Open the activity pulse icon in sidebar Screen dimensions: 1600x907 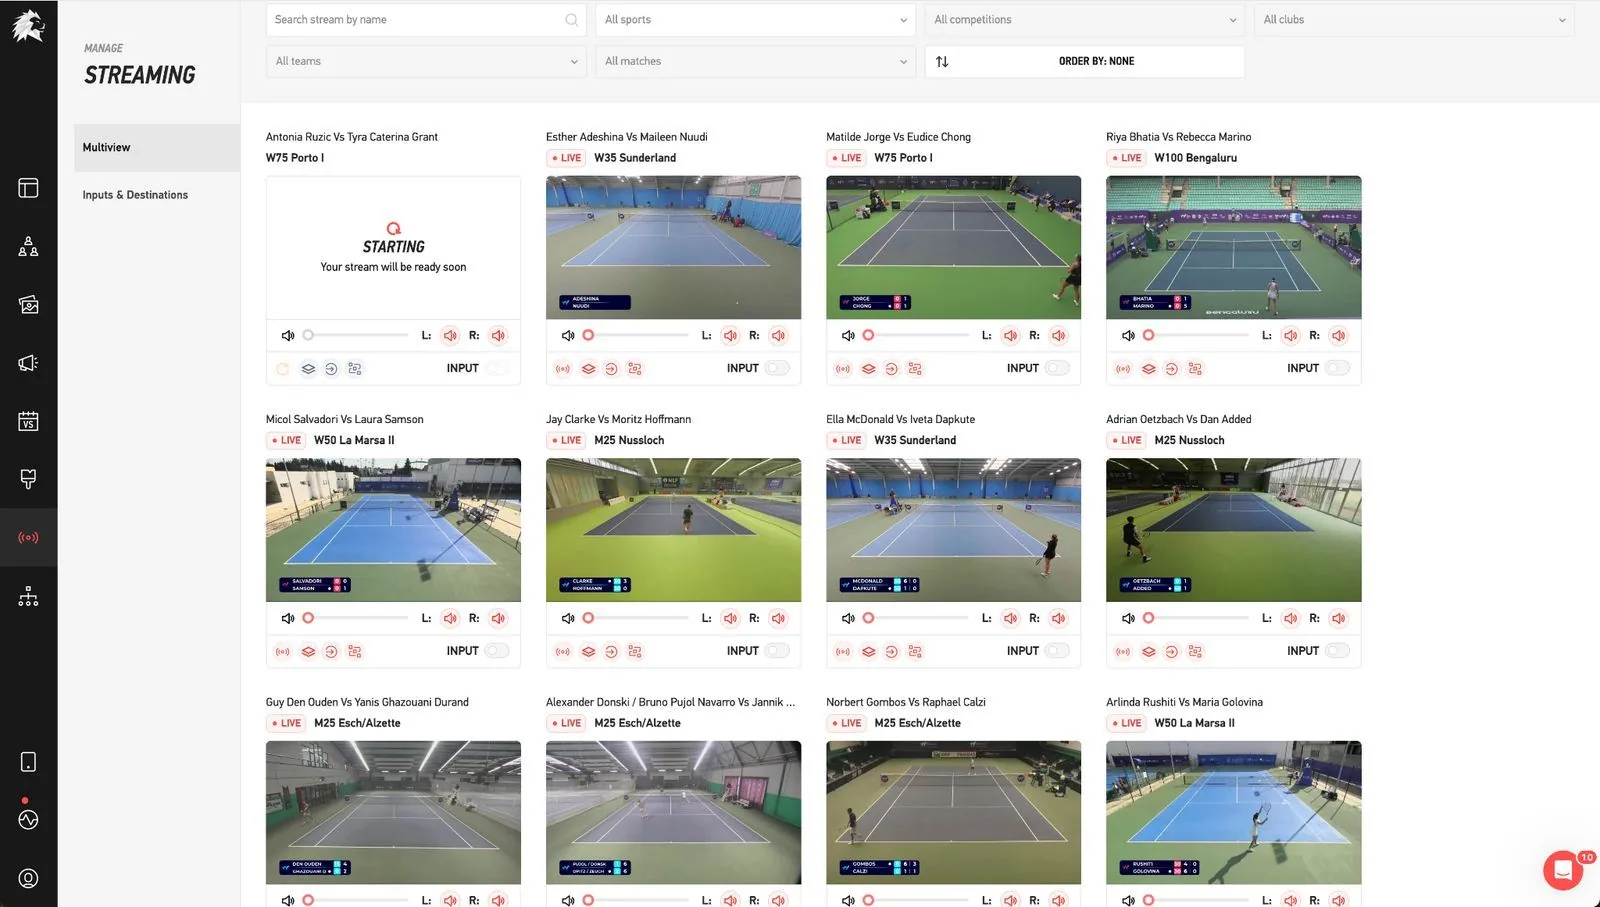pos(28,820)
